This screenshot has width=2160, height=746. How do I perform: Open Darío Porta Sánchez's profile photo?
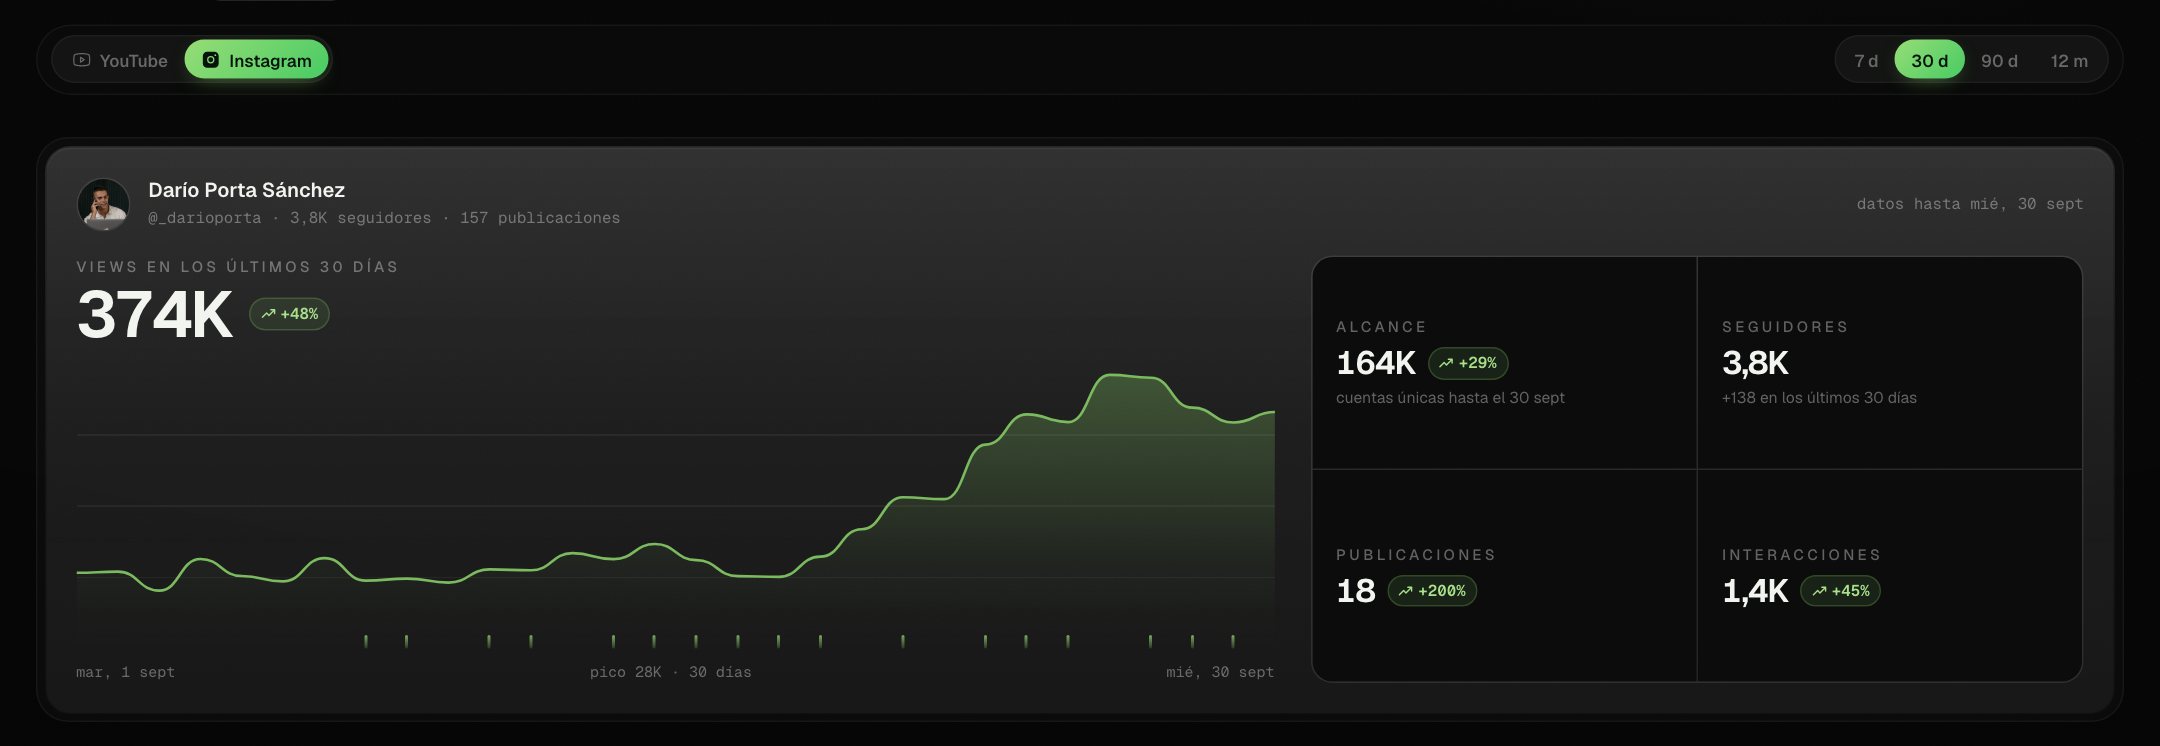coord(103,204)
